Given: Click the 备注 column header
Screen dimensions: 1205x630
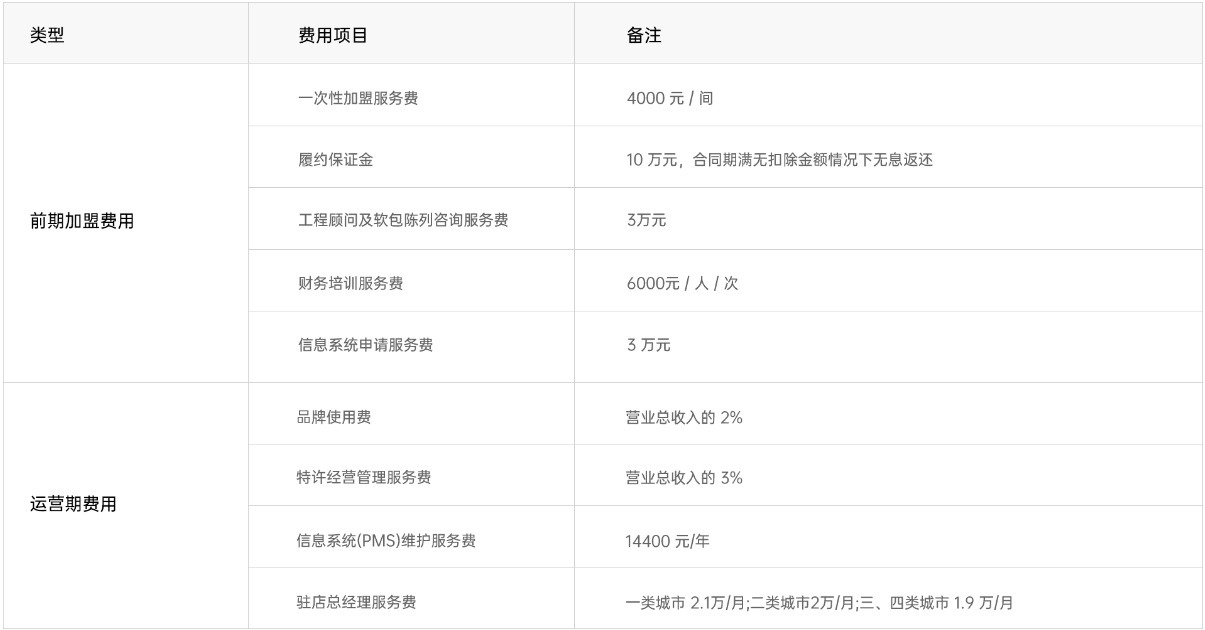Looking at the screenshot, I should pyautogui.click(x=643, y=35).
